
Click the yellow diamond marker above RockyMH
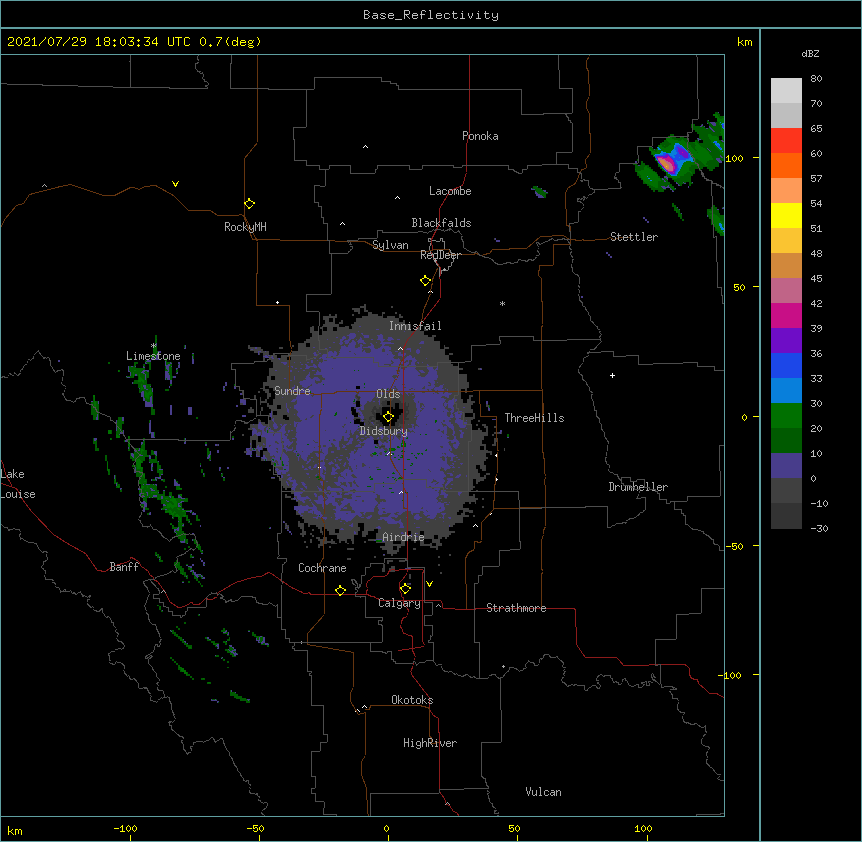[x=249, y=204]
